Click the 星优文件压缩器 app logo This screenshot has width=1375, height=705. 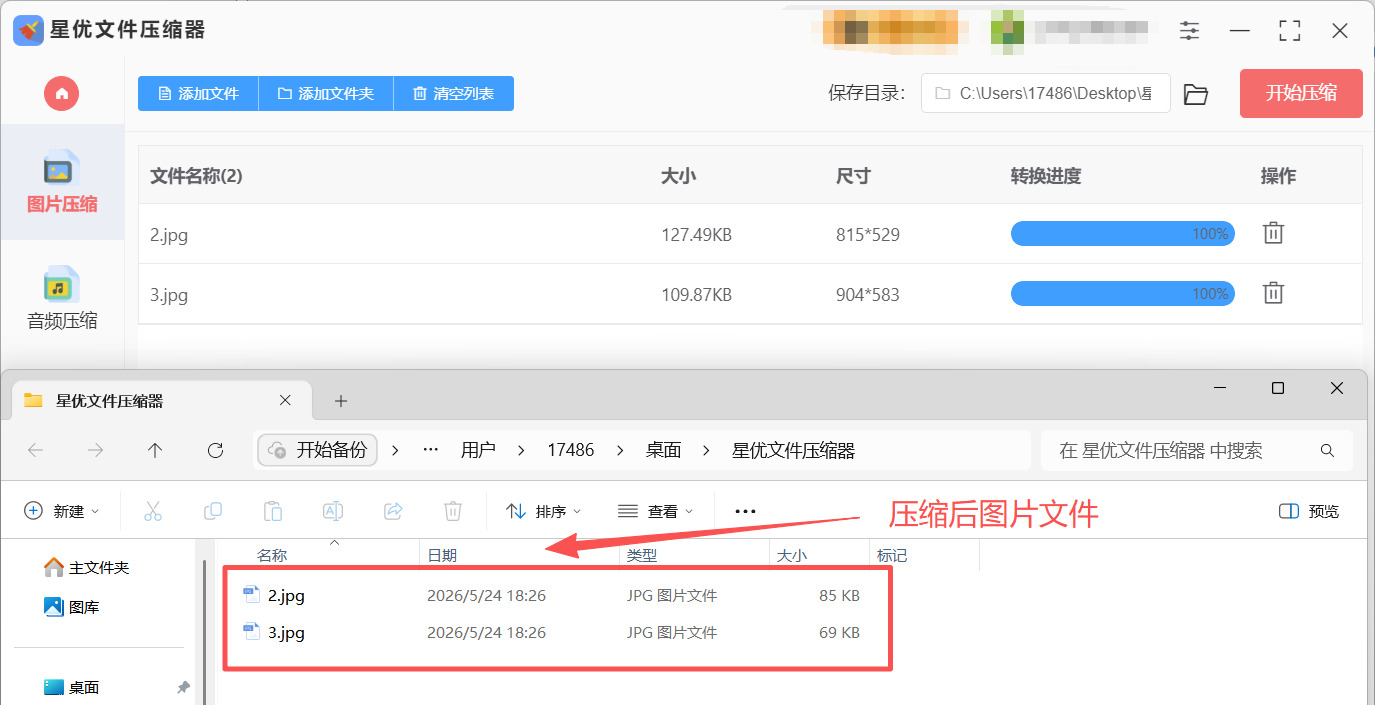[28, 30]
